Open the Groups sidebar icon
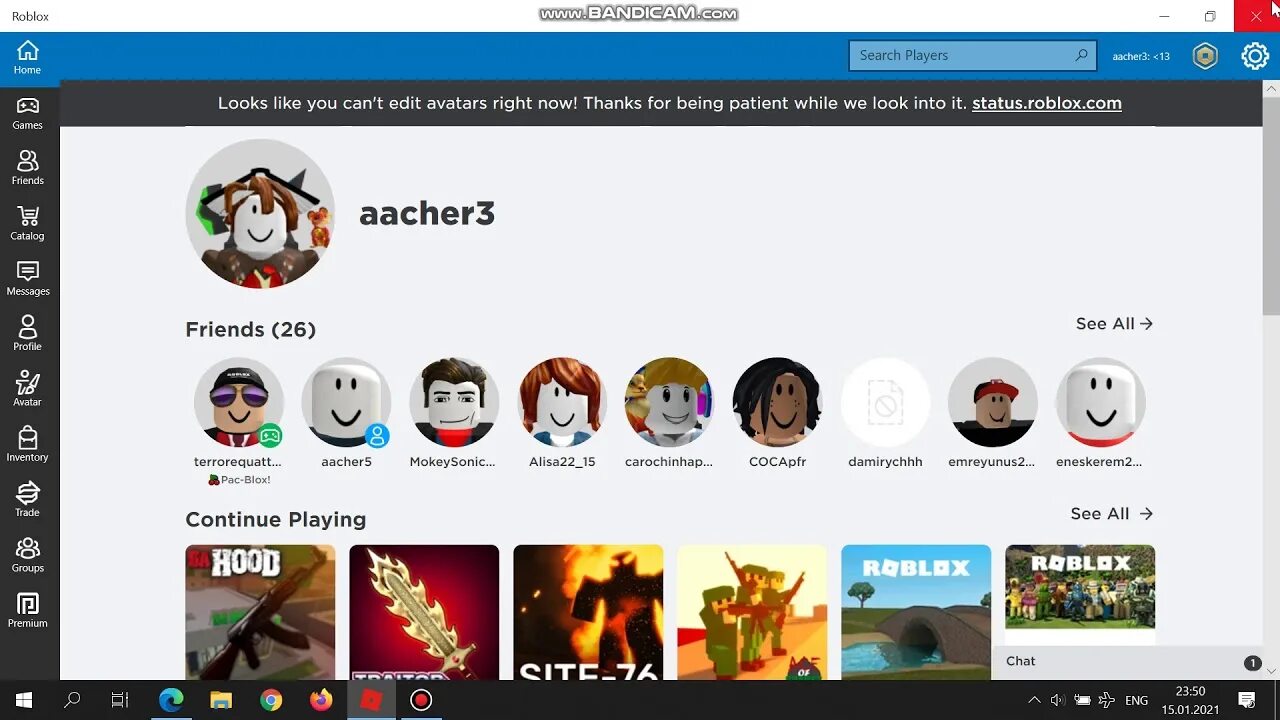1280x720 pixels. [x=27, y=555]
